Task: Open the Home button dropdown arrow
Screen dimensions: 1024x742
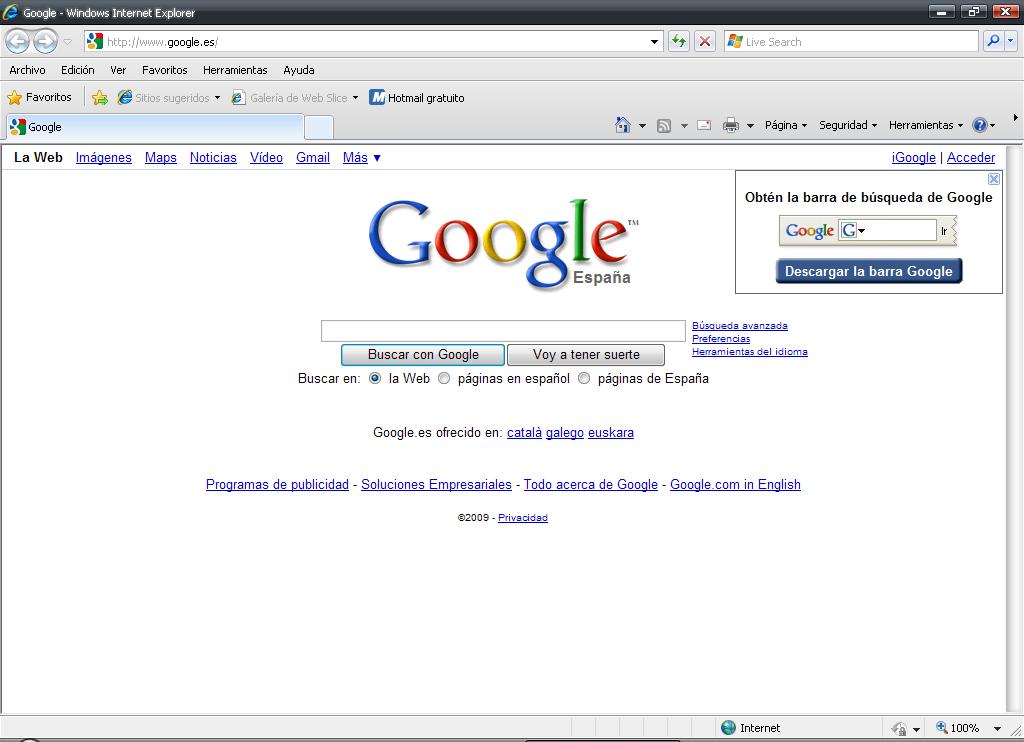Action: click(x=642, y=125)
